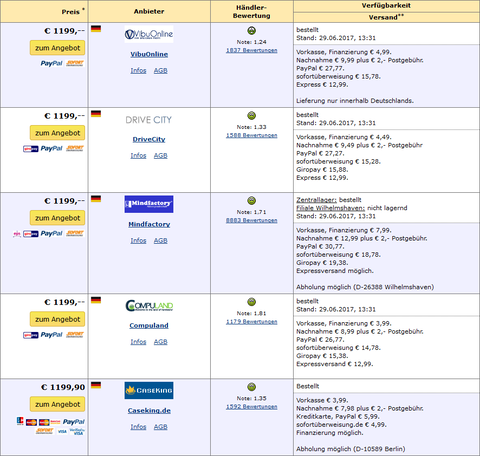
Task: Click the rating smiley above Note 1,24
Action: [251, 31]
